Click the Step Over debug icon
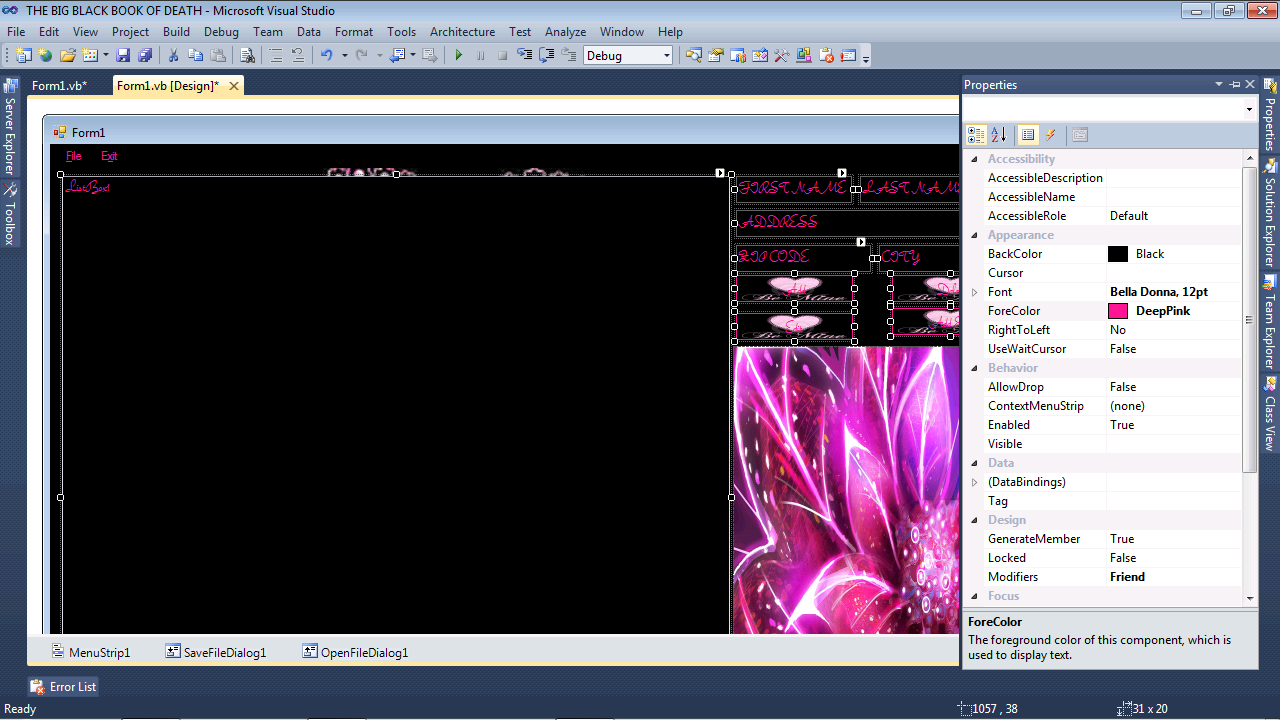 click(546, 56)
